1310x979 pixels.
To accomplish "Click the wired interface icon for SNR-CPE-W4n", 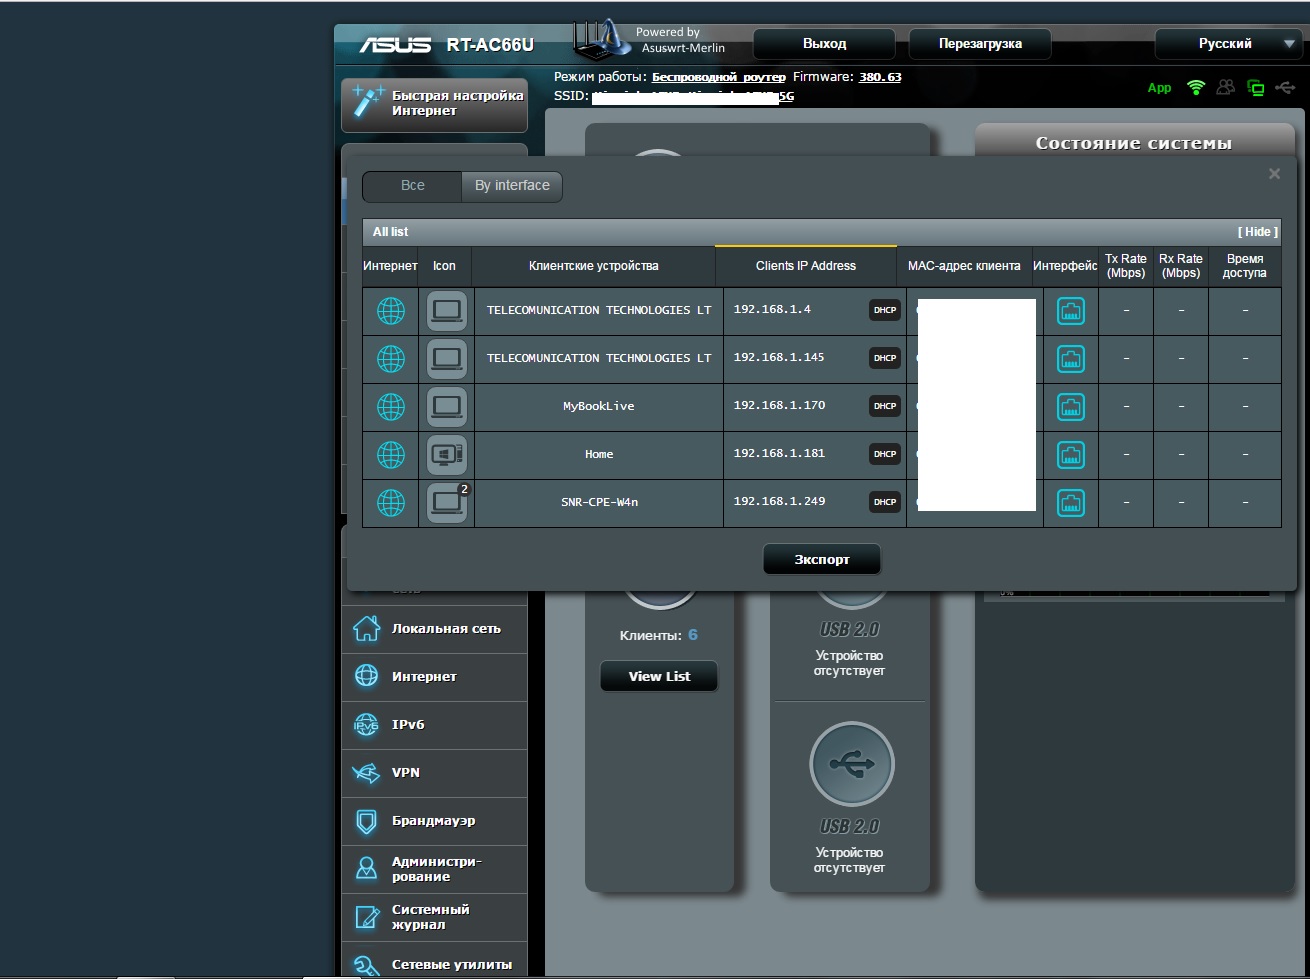I will tap(1071, 503).
